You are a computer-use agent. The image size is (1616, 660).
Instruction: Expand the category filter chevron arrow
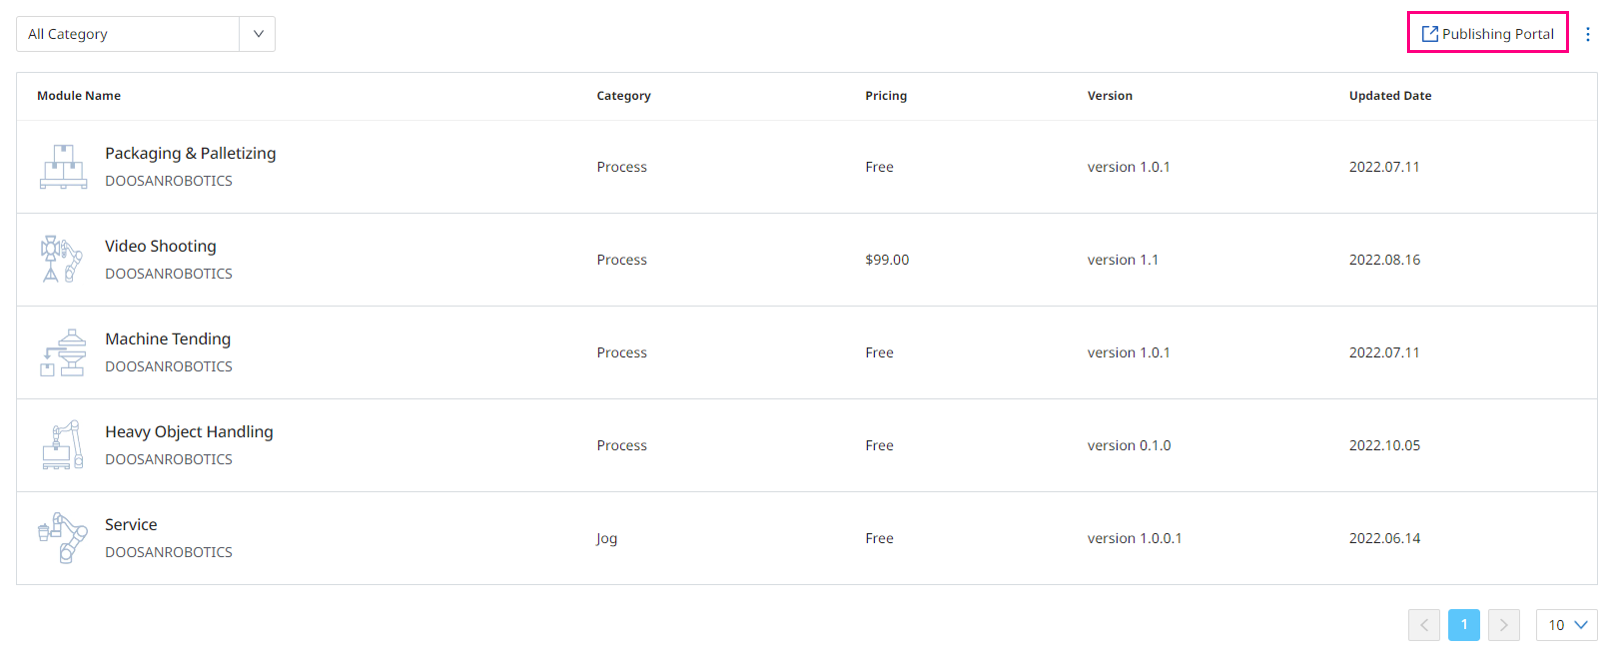click(258, 34)
